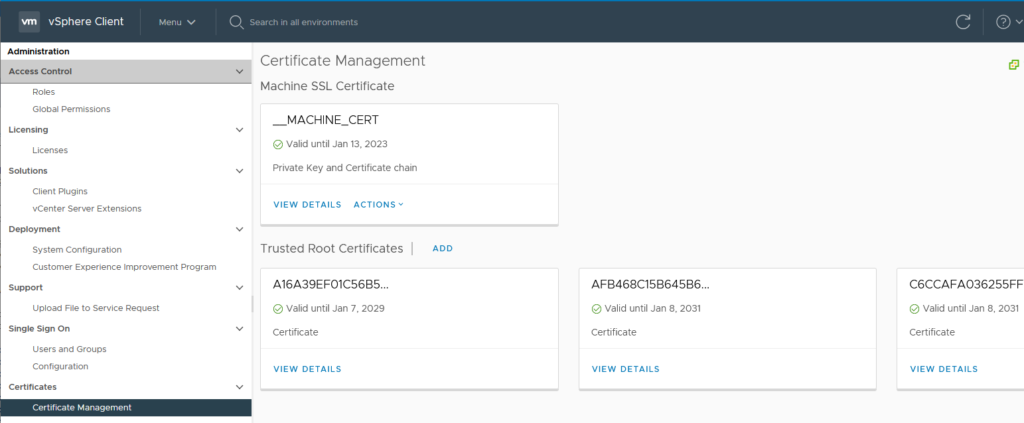The height and width of the screenshot is (423, 1024).
Task: Collapse the Certificates section chevron
Action: (239, 387)
